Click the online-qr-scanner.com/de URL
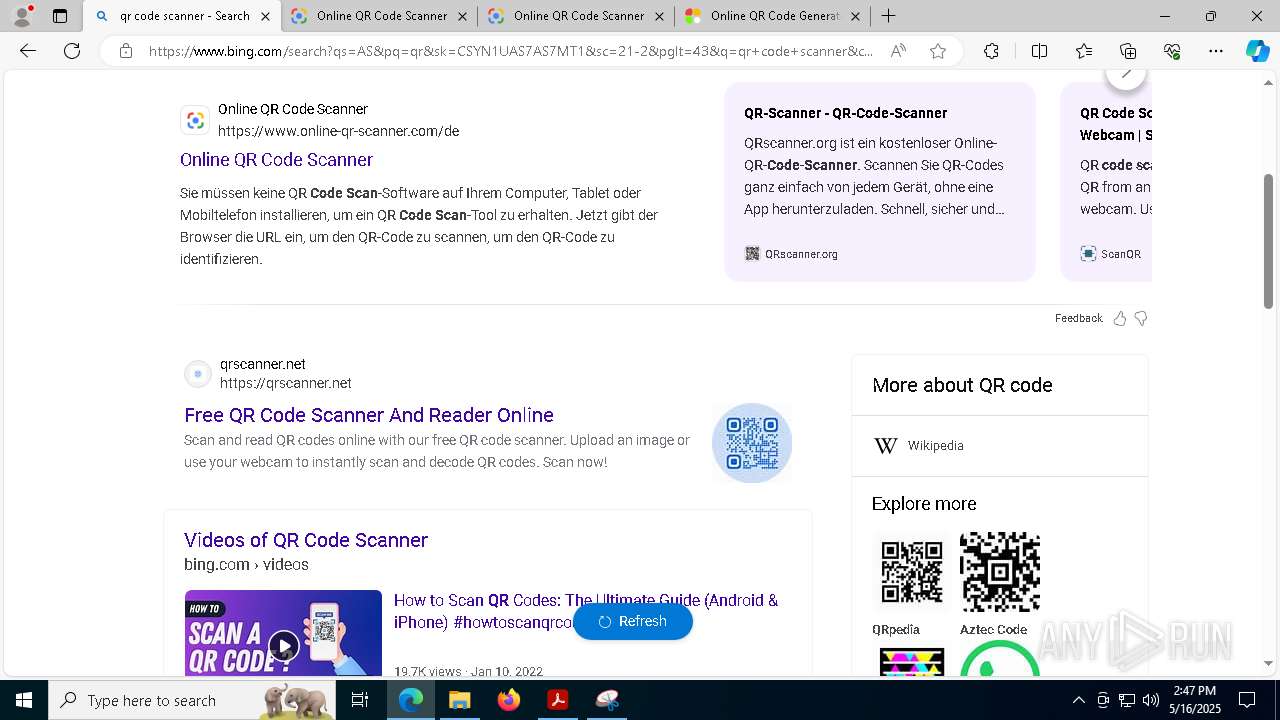Image resolution: width=1280 pixels, height=720 pixels. coord(338,131)
